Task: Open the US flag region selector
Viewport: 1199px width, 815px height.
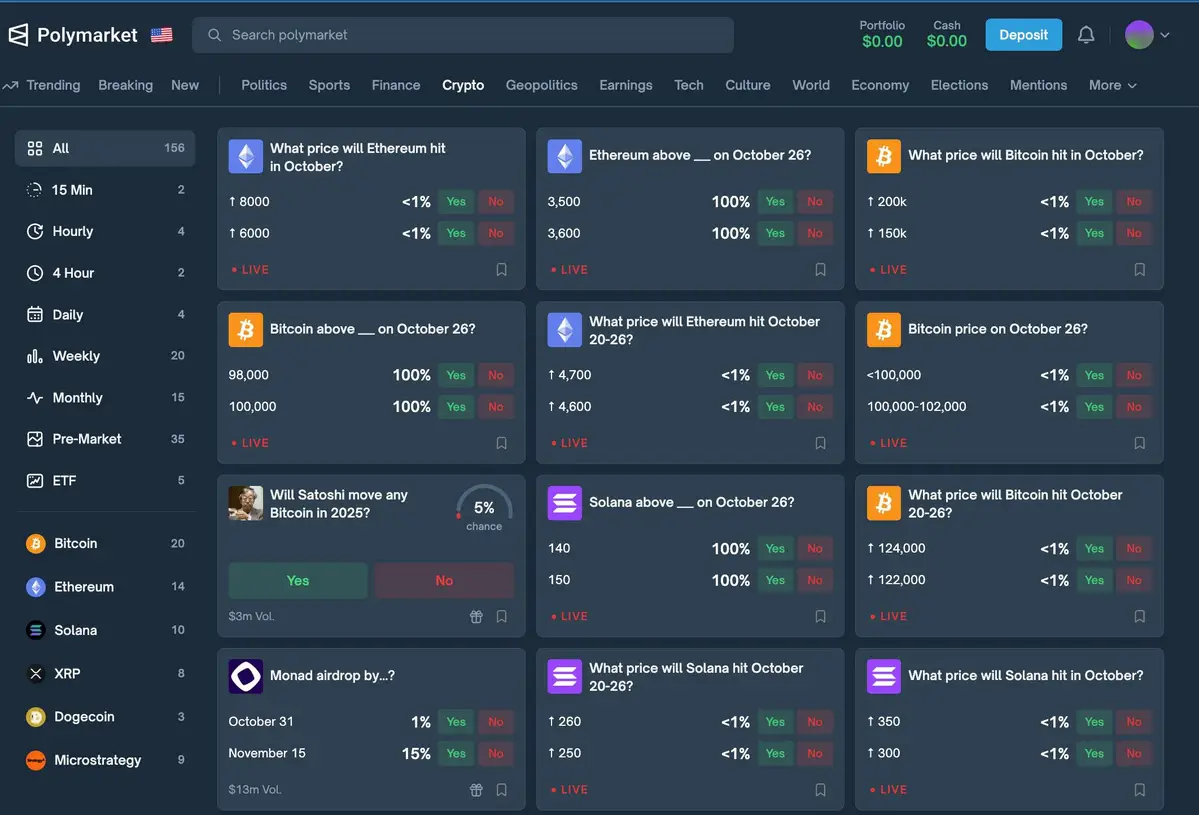Action: coord(161,35)
